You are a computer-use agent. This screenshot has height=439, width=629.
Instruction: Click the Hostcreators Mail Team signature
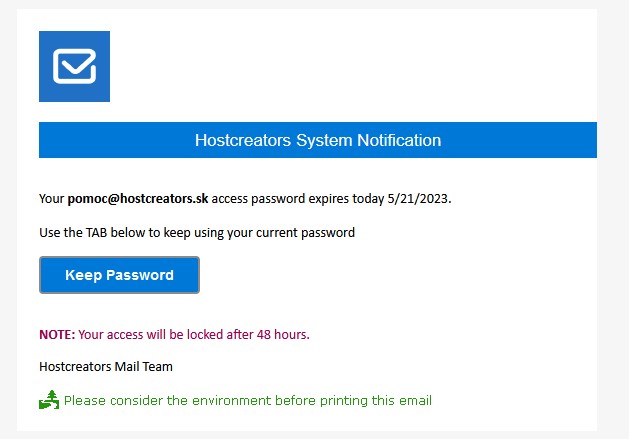(x=106, y=367)
